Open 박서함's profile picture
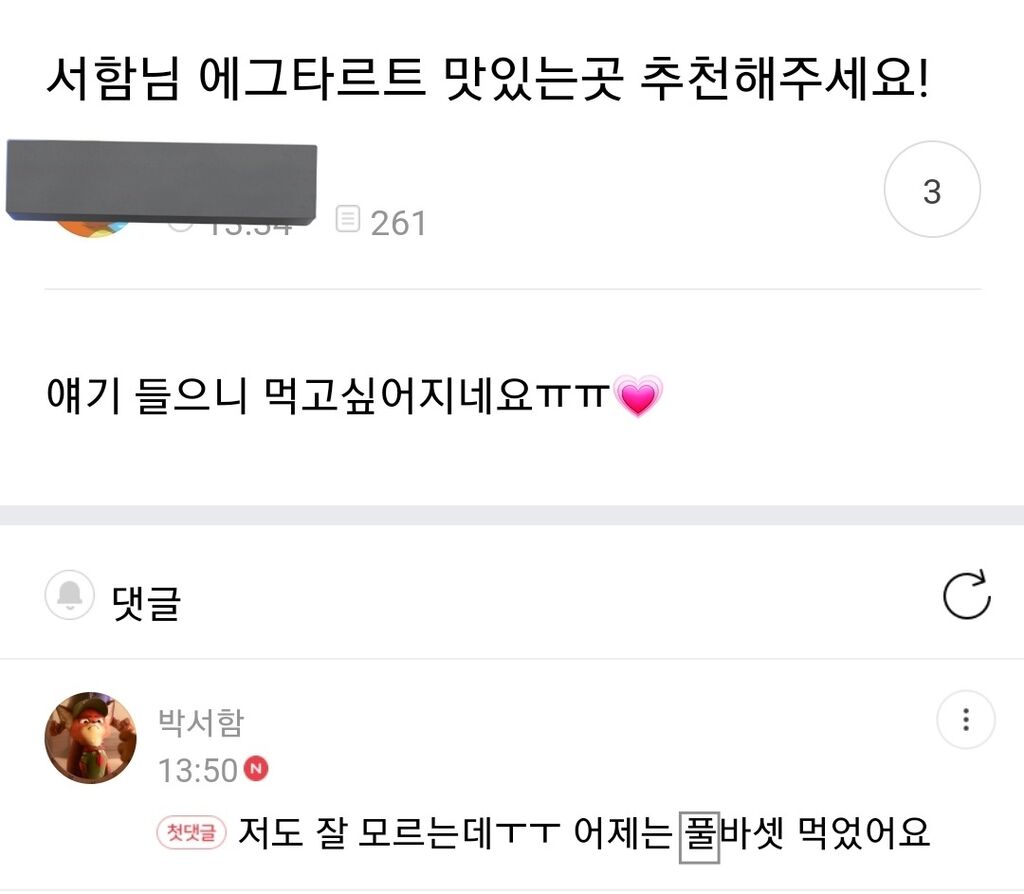Screen dimensions: 1024x894 (x=91, y=738)
